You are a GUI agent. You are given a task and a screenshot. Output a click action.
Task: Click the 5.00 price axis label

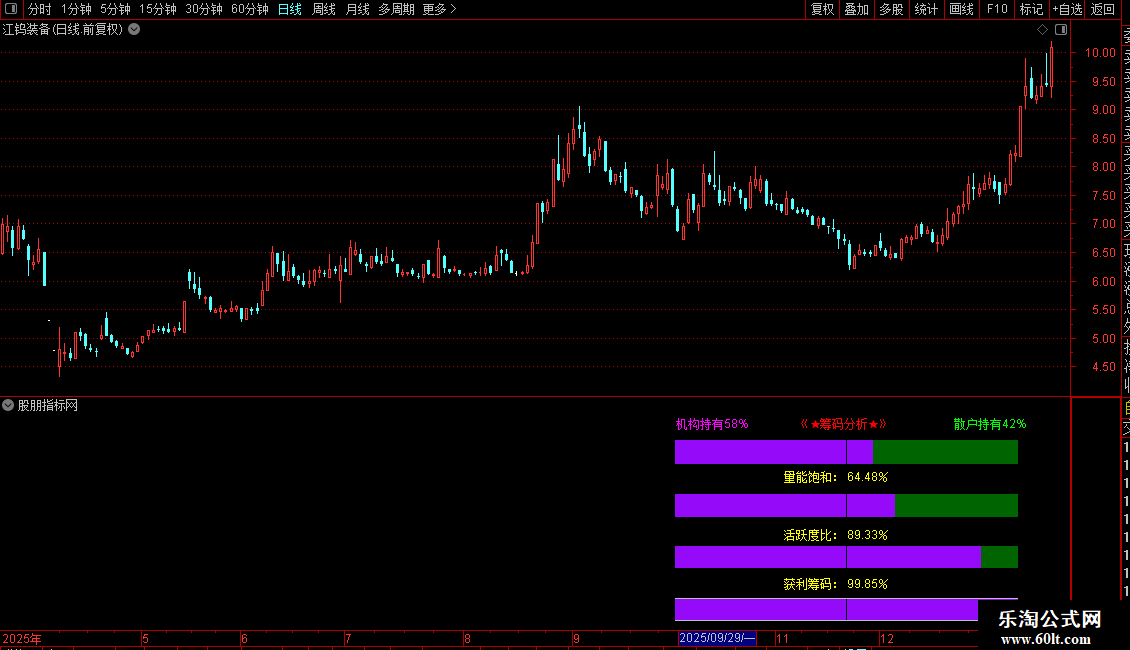tap(1103, 338)
